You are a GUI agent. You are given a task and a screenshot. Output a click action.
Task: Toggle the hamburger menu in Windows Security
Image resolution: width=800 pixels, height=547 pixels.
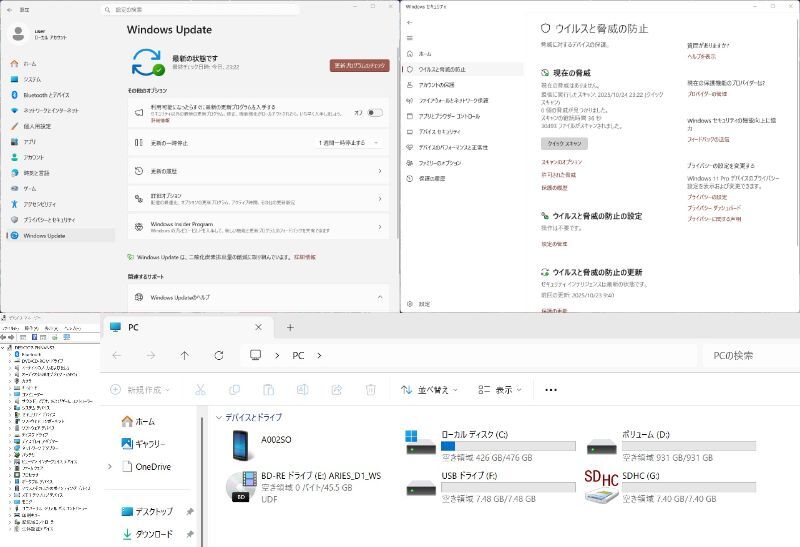[x=409, y=38]
